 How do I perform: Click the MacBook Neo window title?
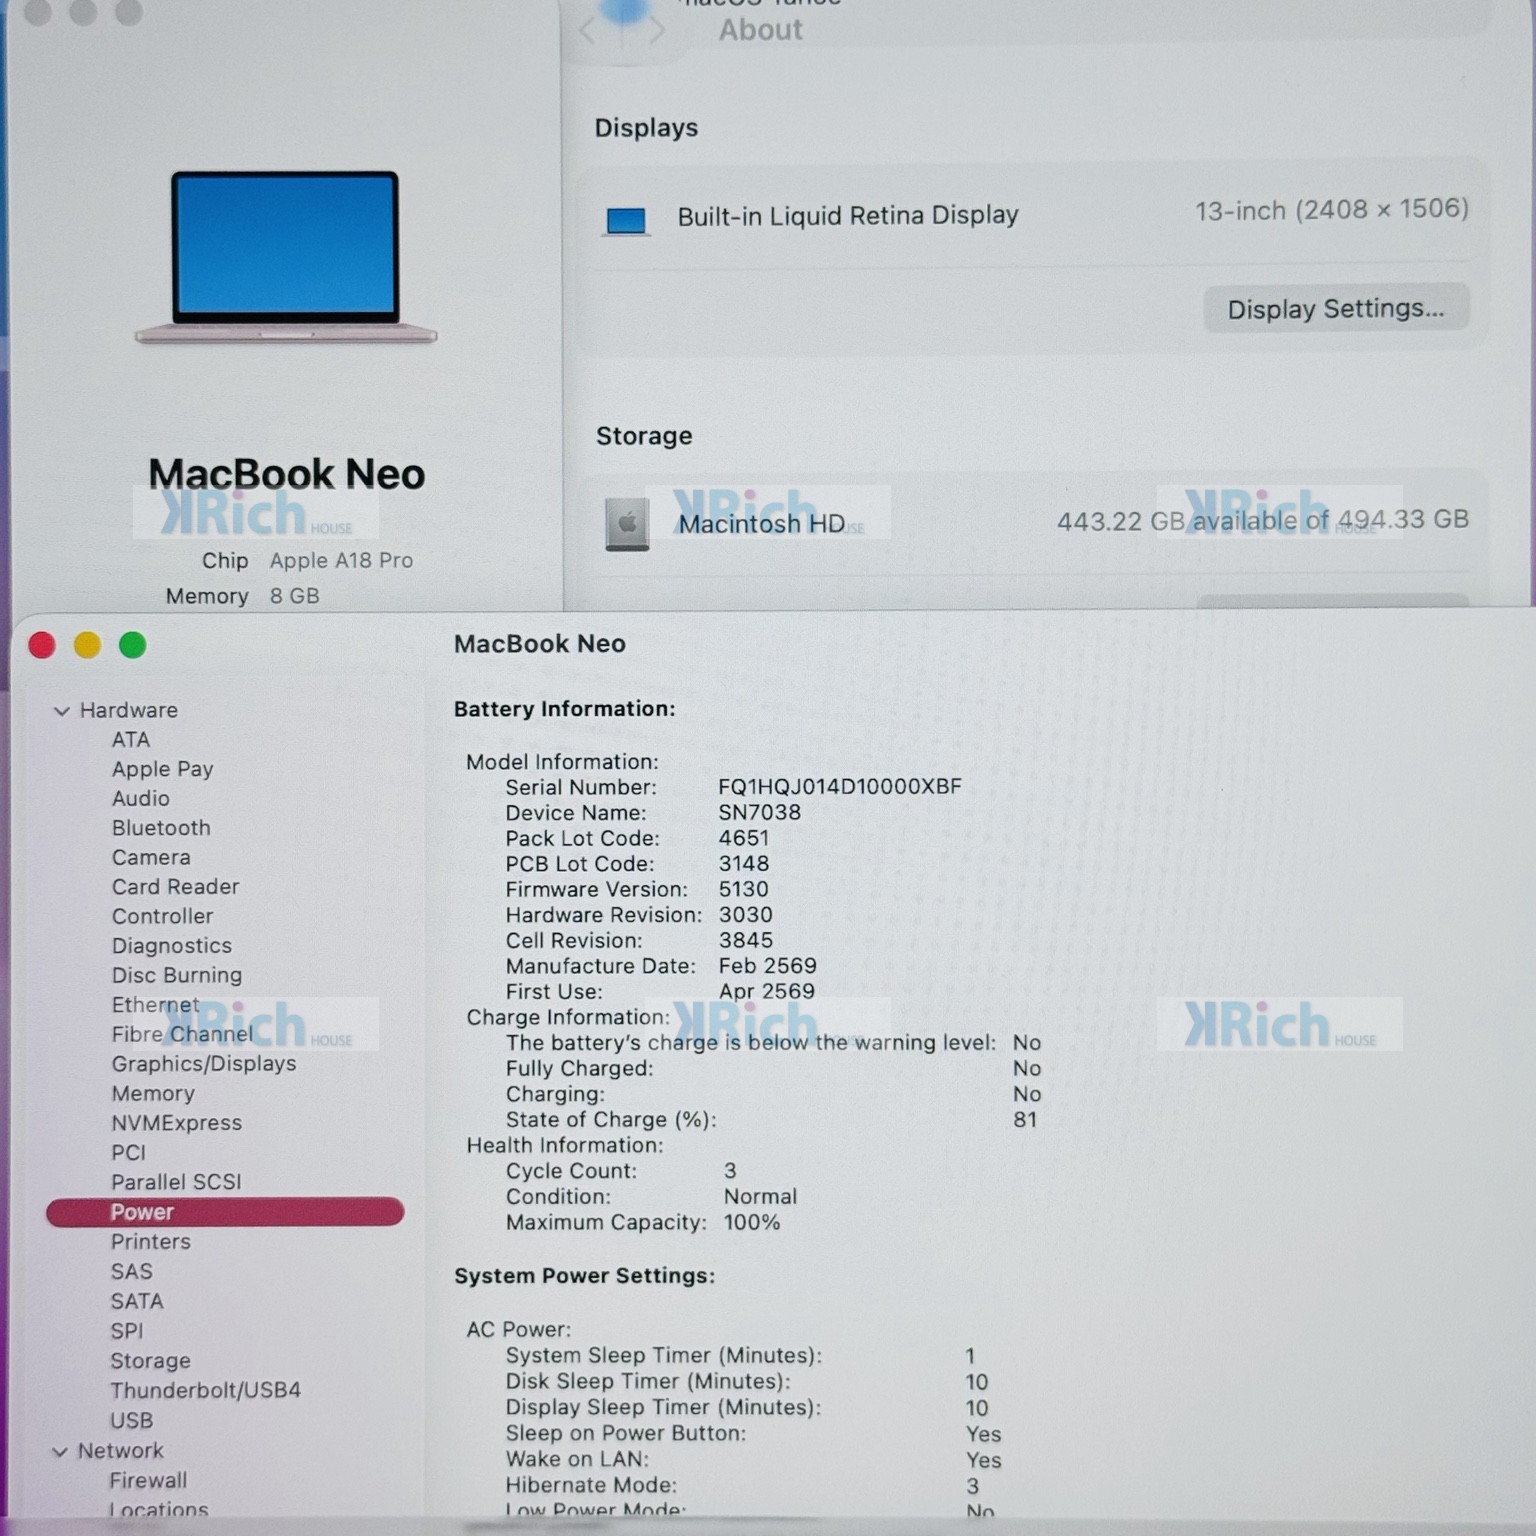coord(540,644)
